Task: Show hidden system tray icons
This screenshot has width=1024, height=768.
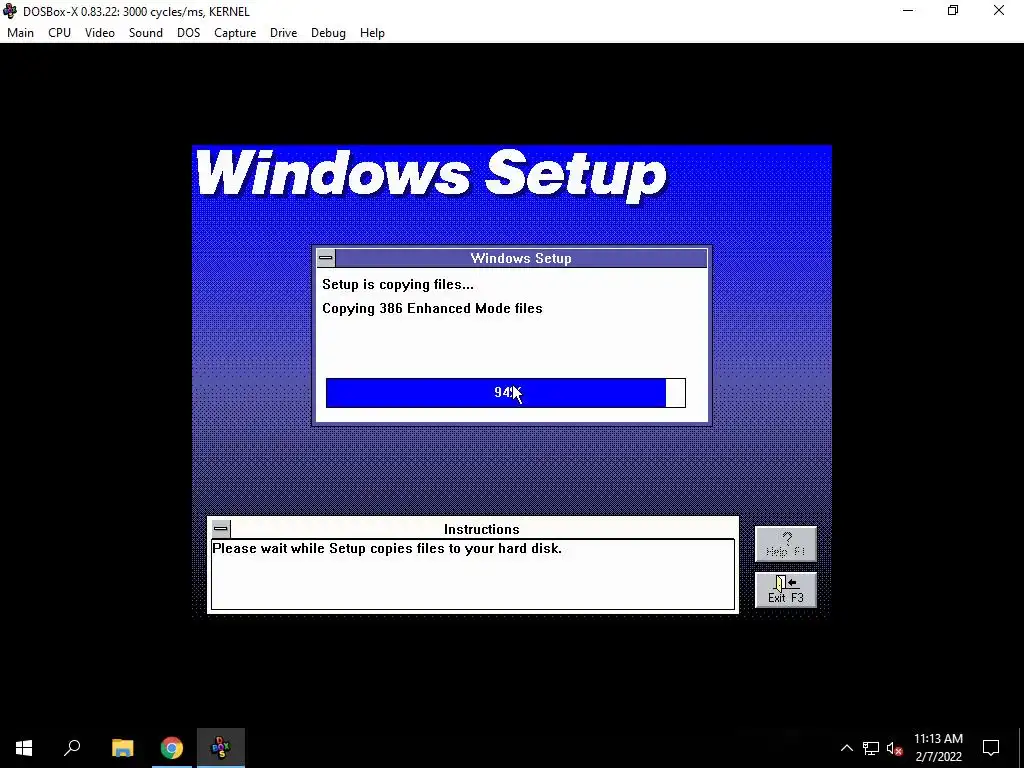Action: pos(846,748)
